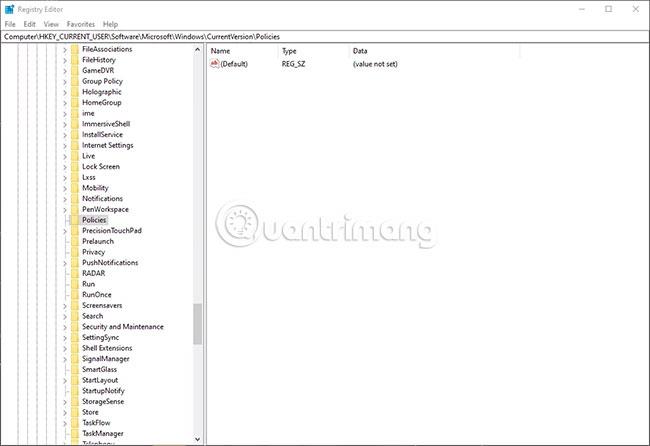Click the FileHistory folder icon
650x446 pixels.
point(75,60)
